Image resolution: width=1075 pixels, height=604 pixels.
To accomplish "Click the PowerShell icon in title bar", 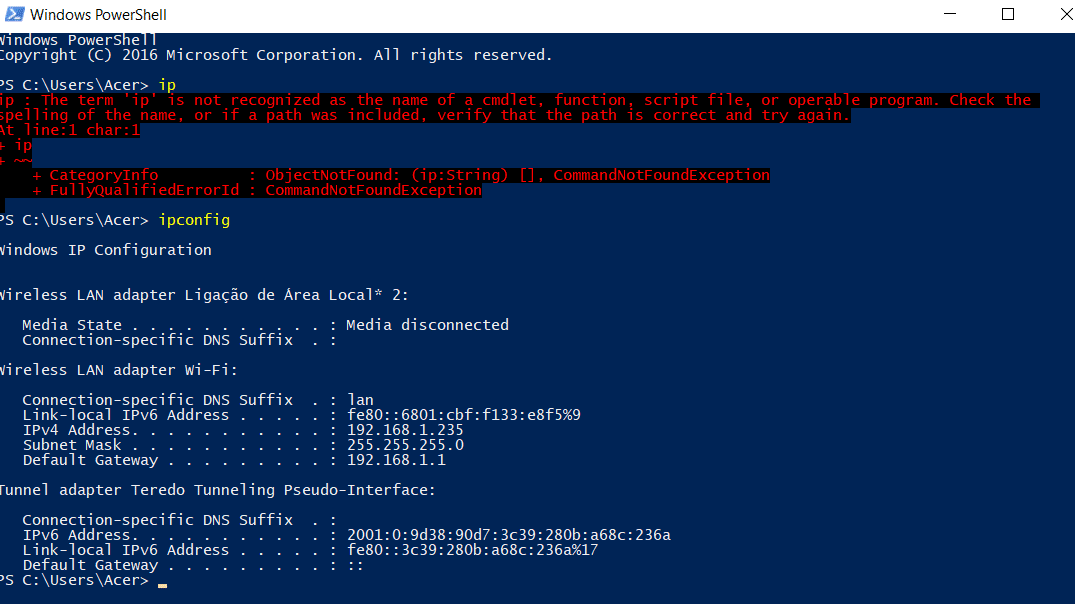I will (13, 15).
